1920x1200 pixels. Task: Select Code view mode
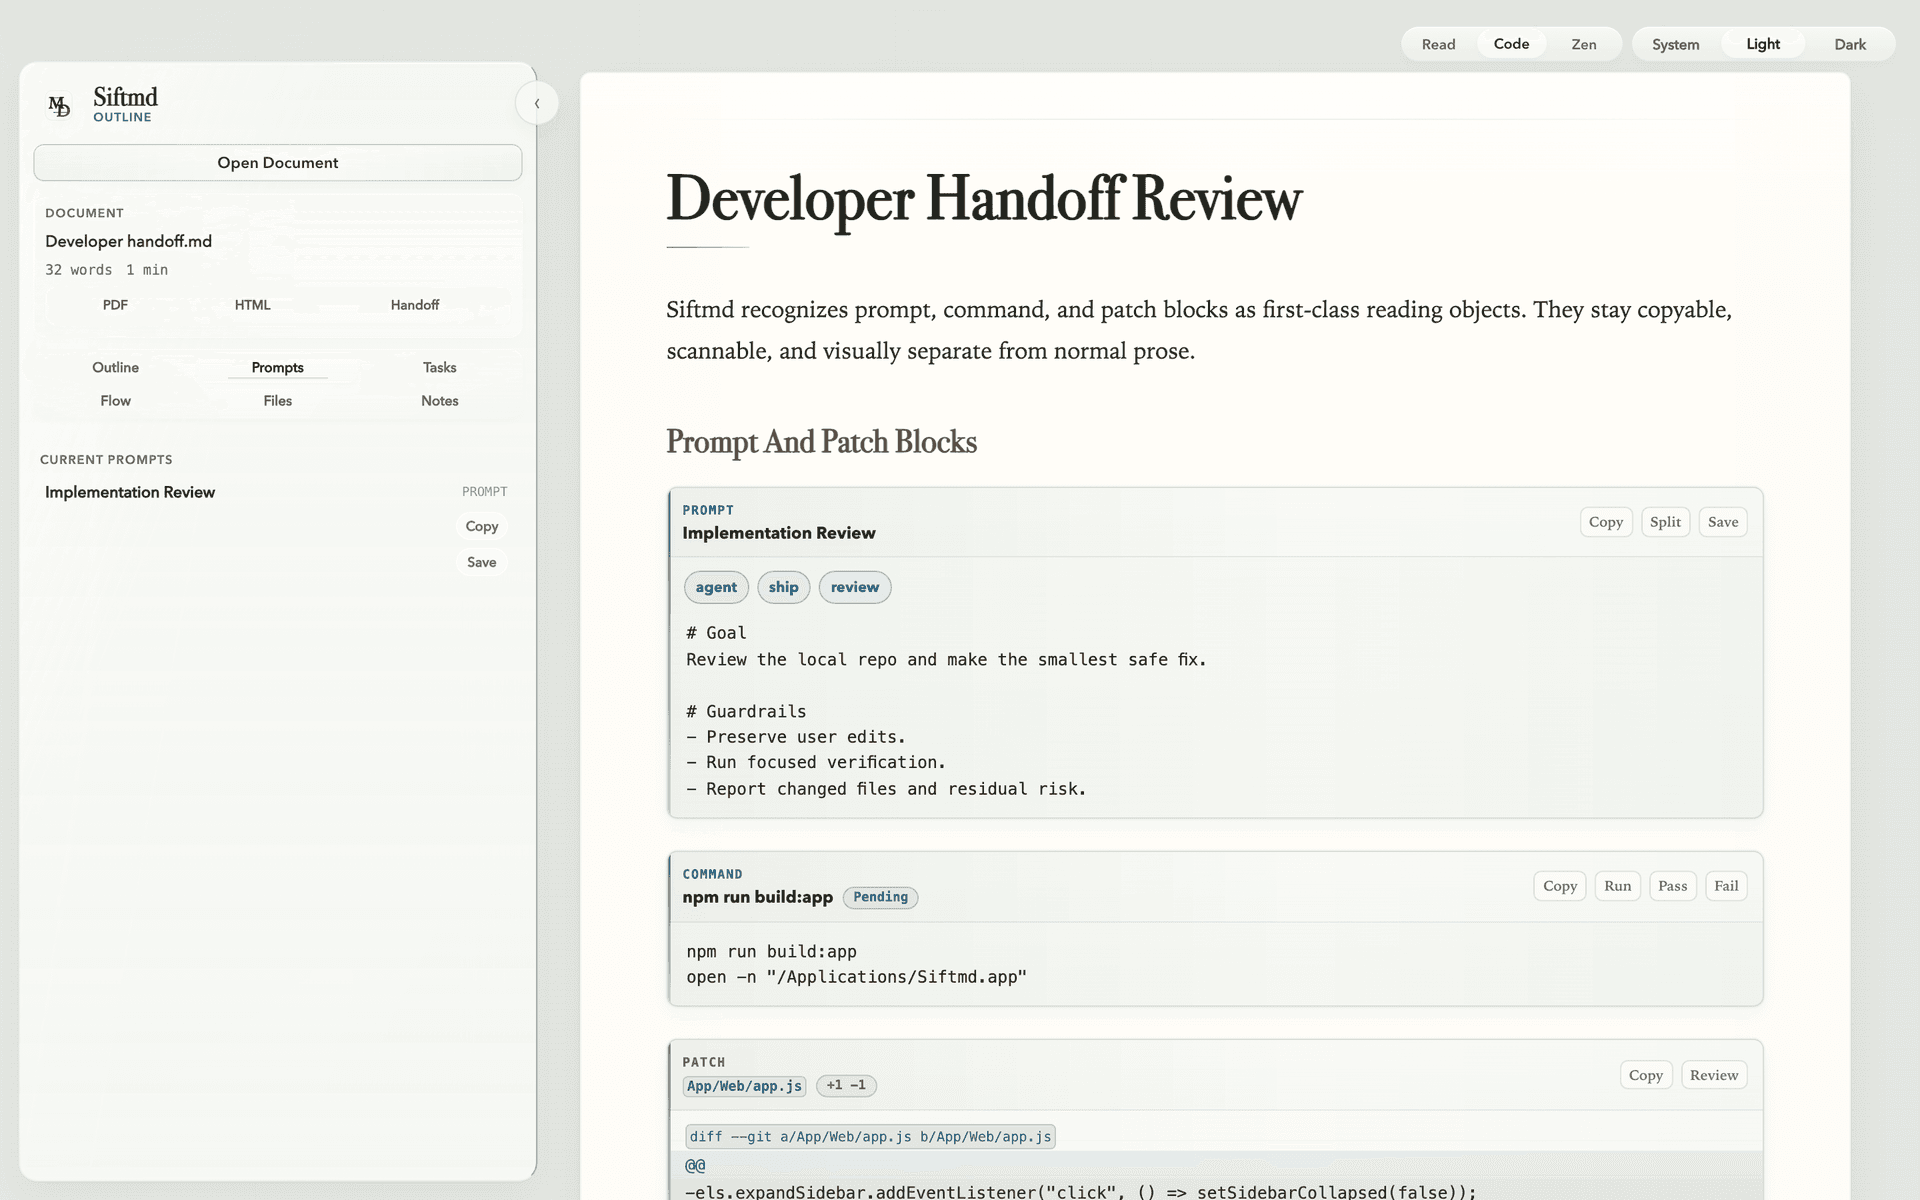pos(1512,44)
